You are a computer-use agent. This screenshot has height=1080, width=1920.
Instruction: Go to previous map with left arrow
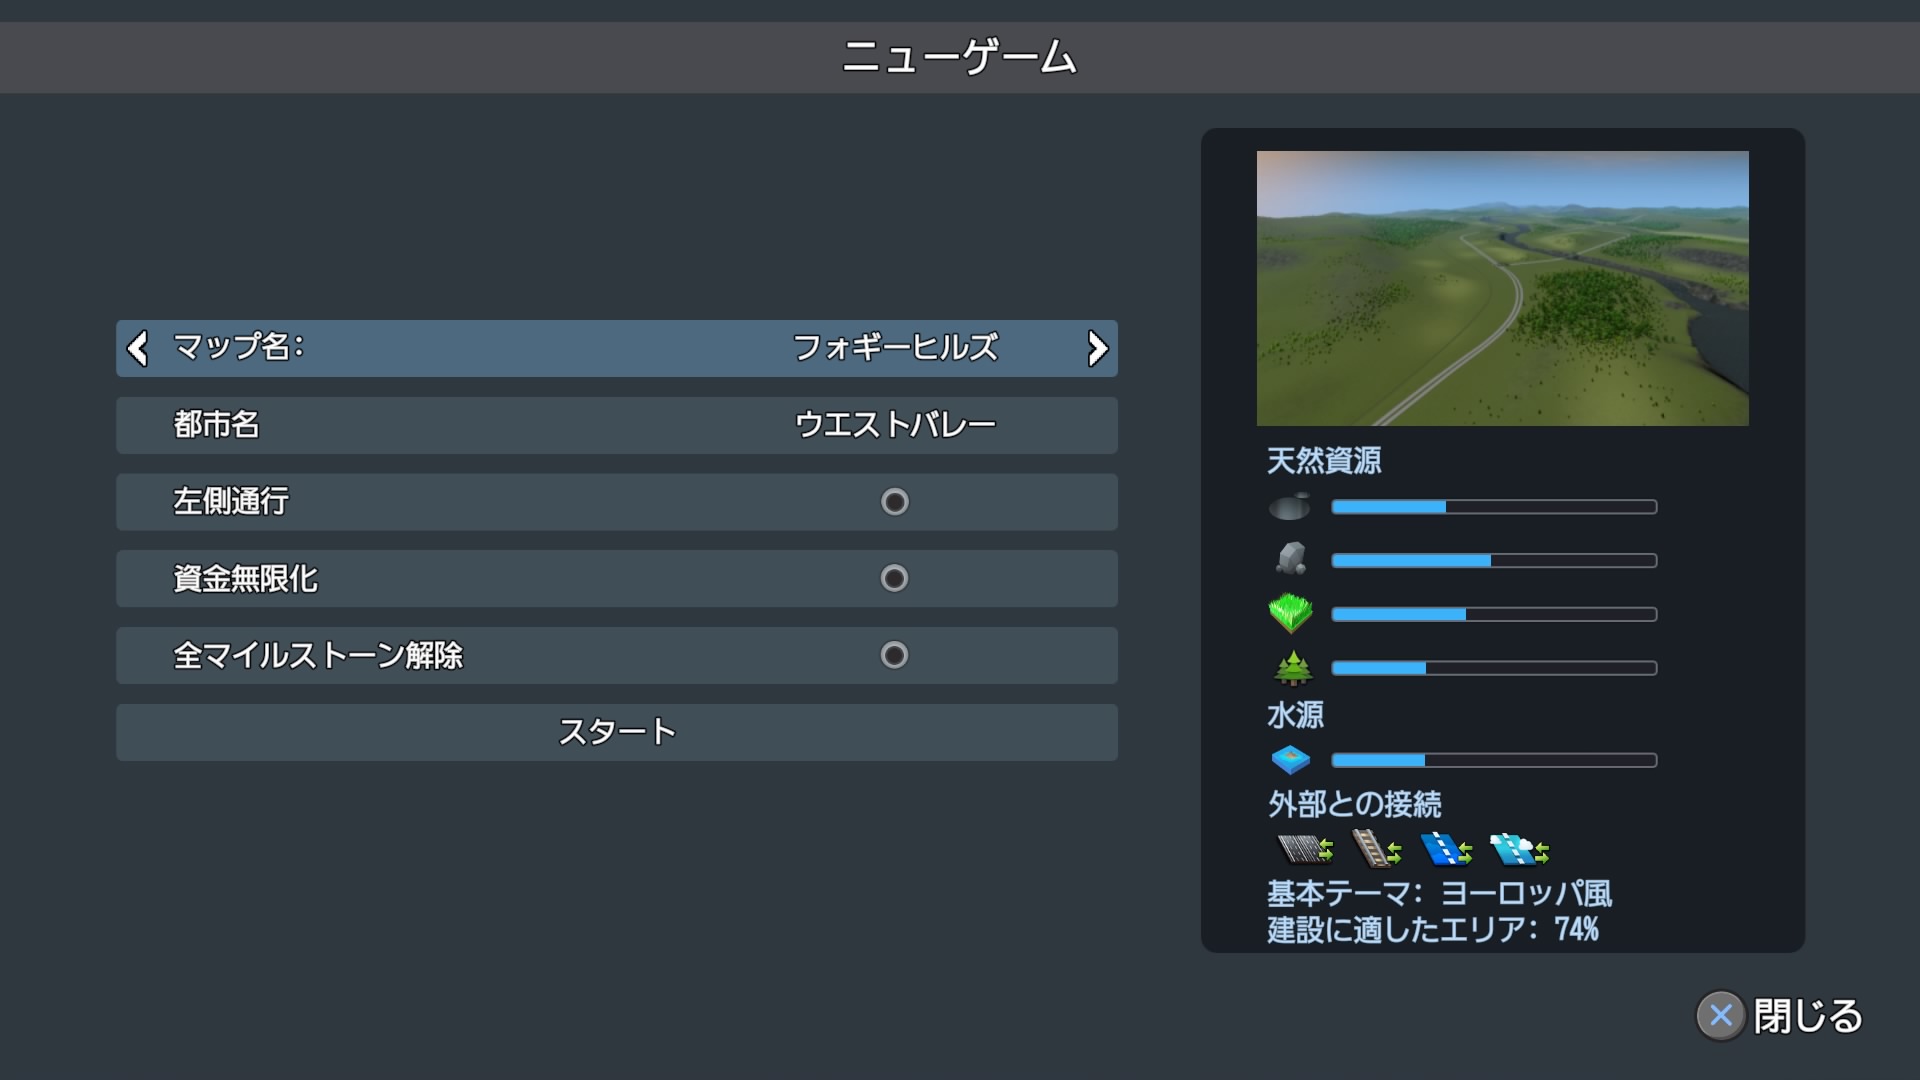[138, 348]
